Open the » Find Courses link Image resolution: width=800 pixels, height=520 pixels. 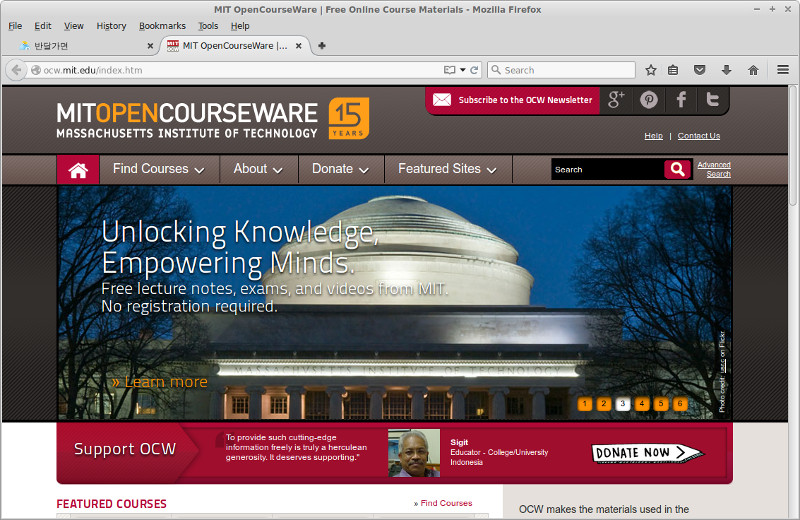coord(443,503)
